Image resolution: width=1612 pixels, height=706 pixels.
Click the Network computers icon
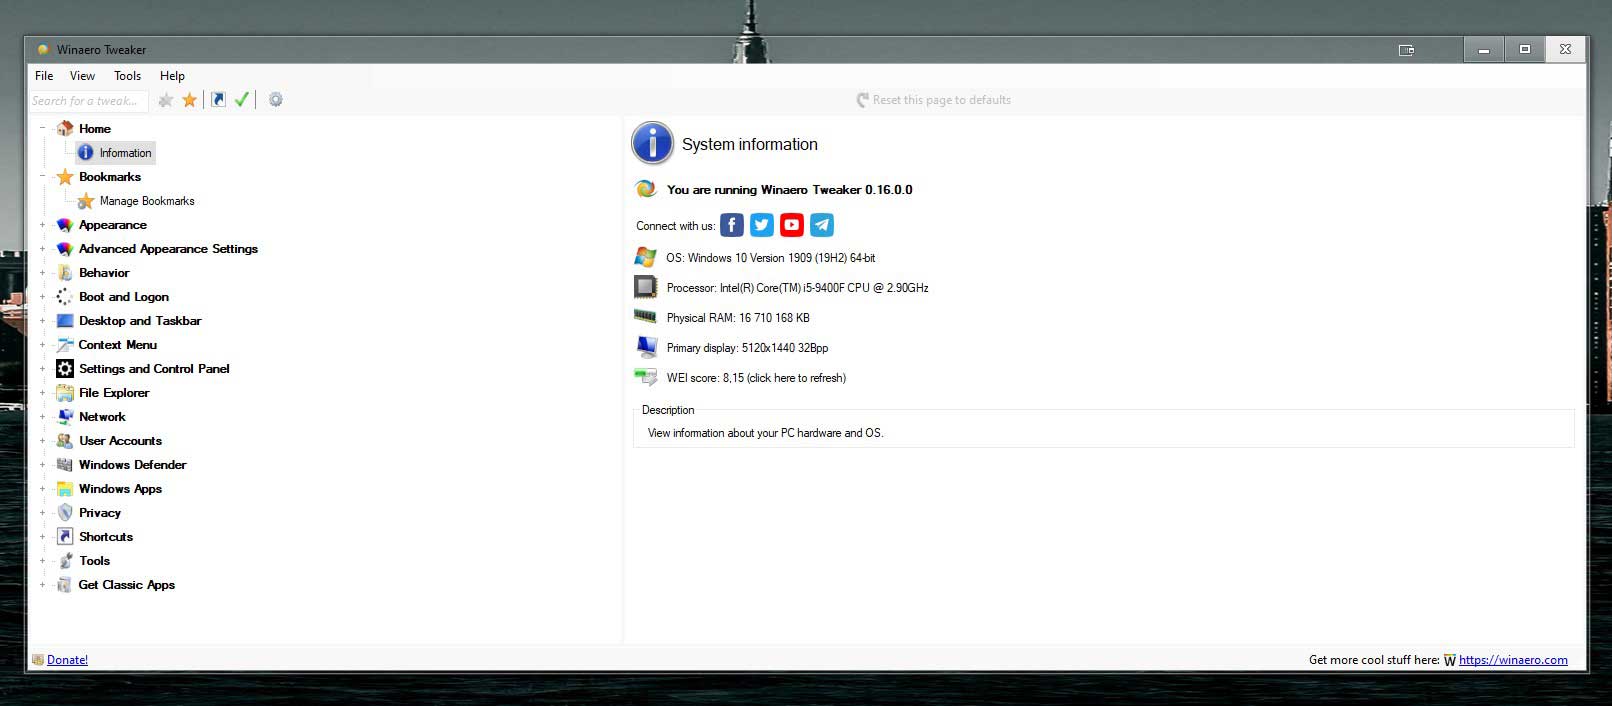pyautogui.click(x=65, y=417)
